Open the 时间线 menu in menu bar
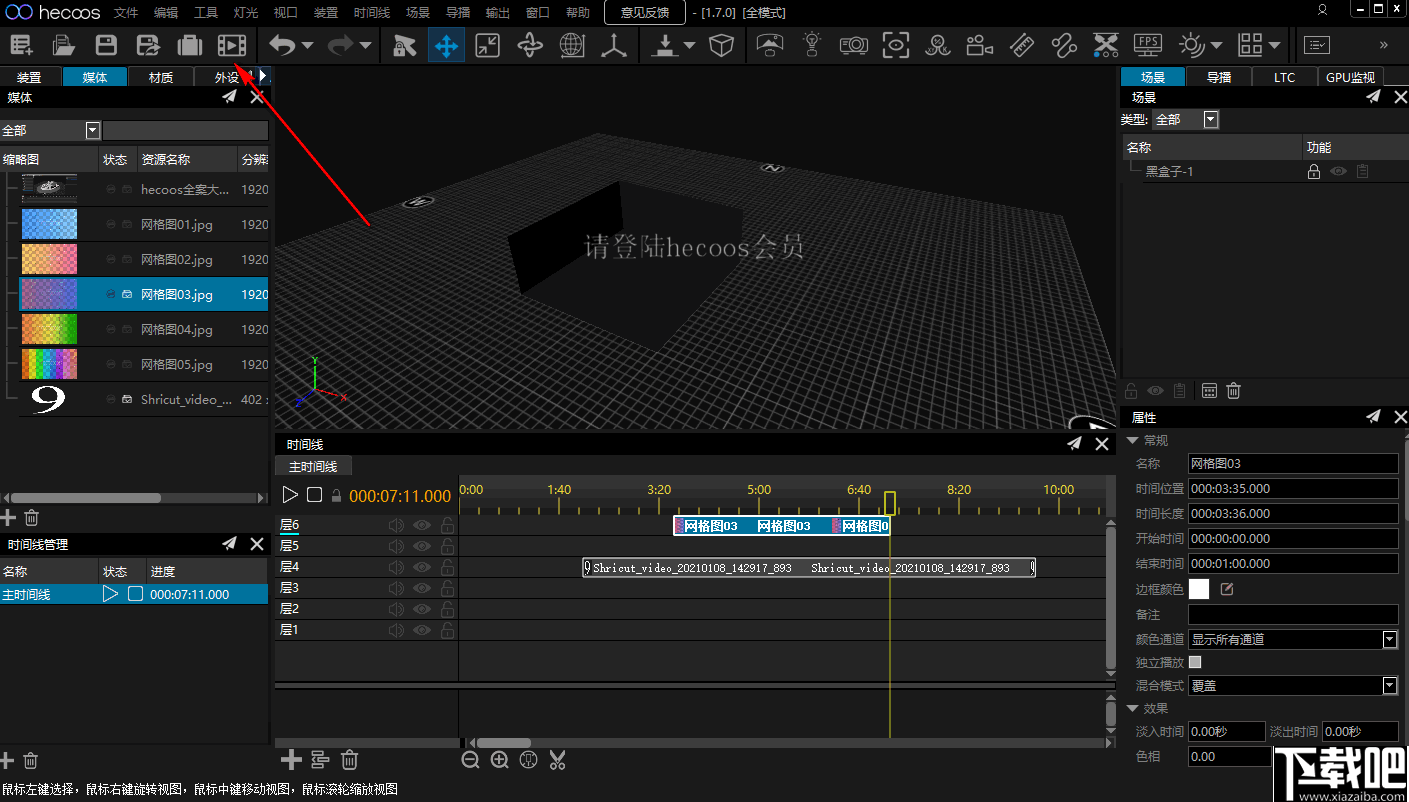This screenshot has height=802, width=1409. pos(372,13)
